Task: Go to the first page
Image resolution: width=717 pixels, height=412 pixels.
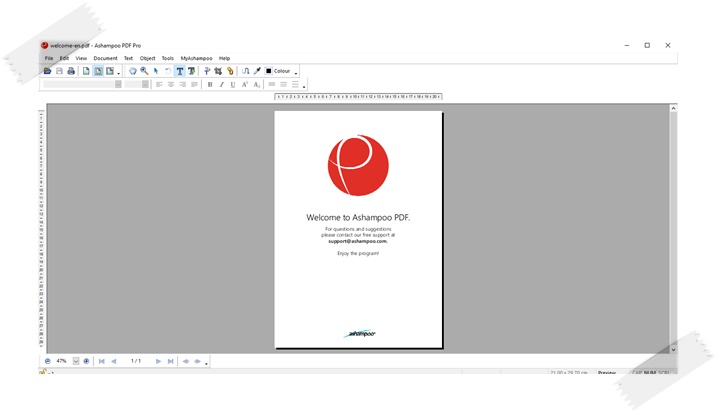Action: point(102,361)
